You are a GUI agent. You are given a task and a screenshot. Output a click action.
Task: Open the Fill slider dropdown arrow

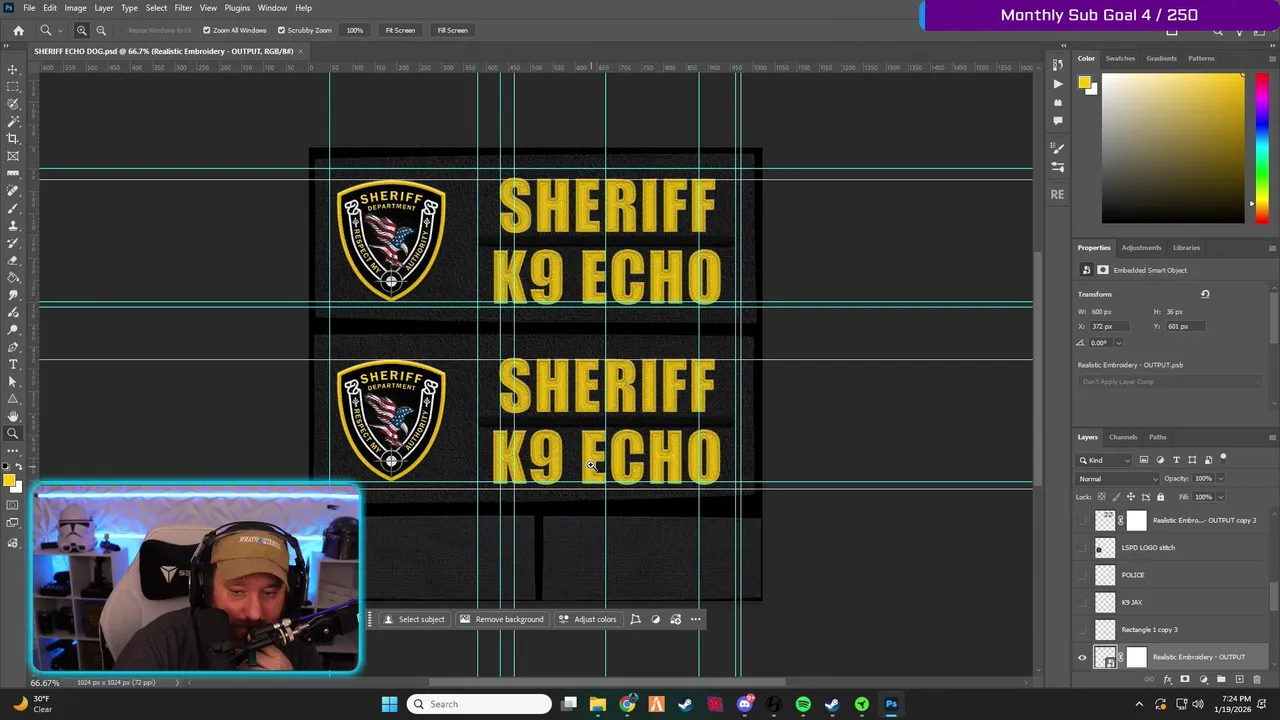pos(1220,497)
